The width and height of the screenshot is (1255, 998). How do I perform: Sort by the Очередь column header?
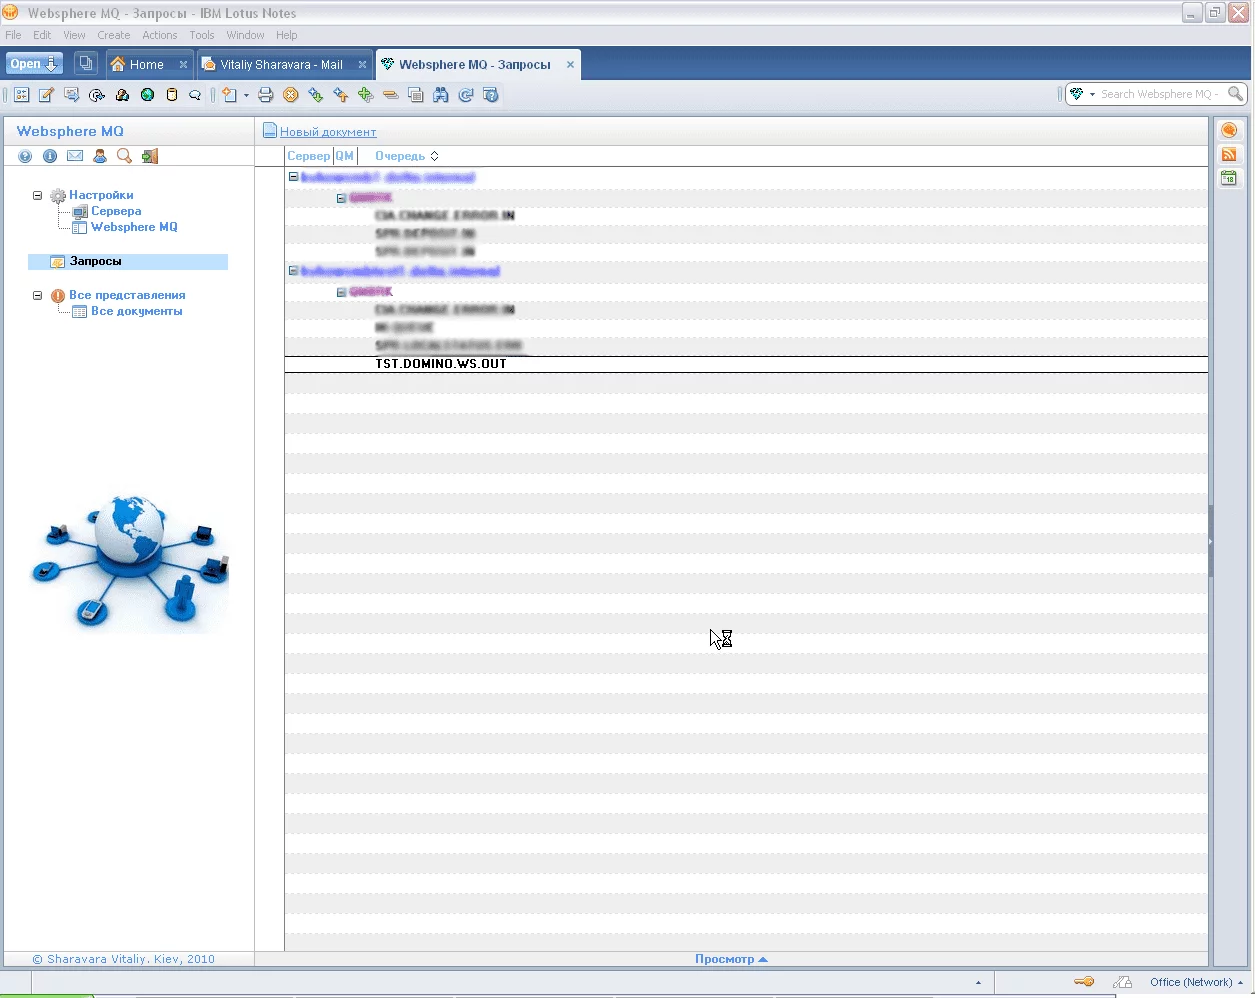tap(400, 156)
